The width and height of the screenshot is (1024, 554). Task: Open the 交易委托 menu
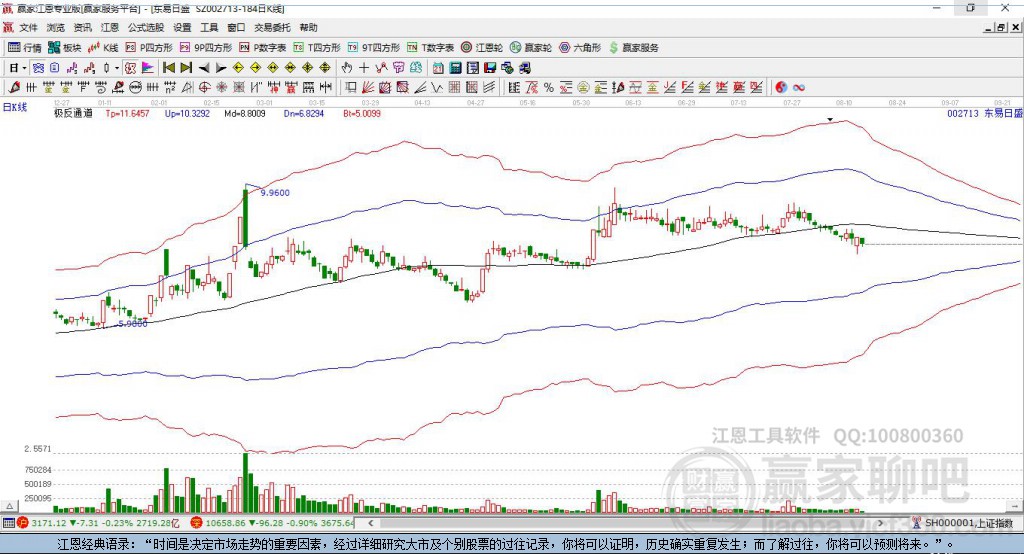272,27
